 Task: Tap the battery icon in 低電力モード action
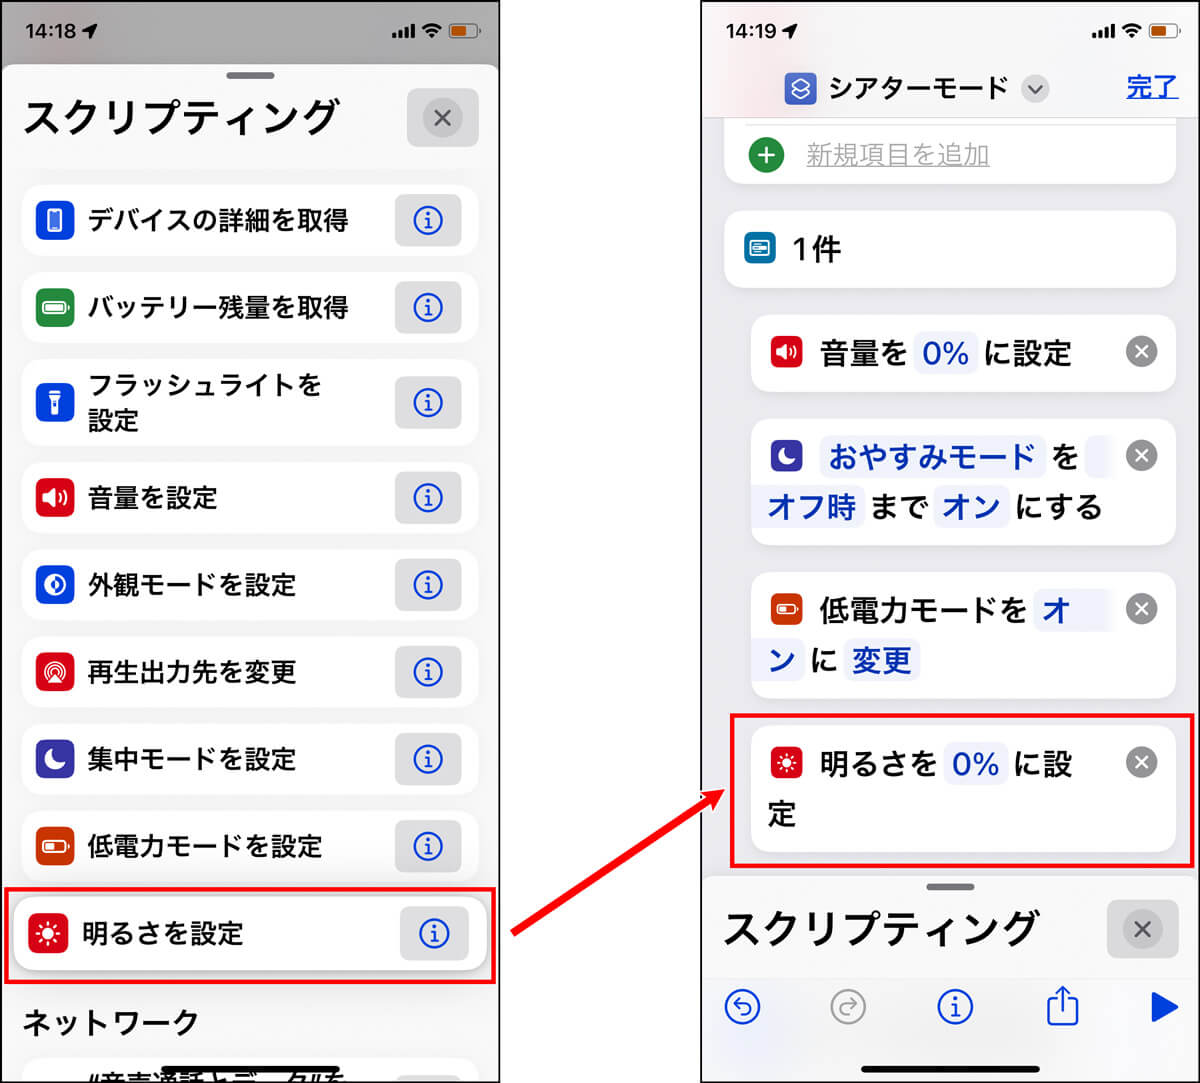[x=786, y=609]
